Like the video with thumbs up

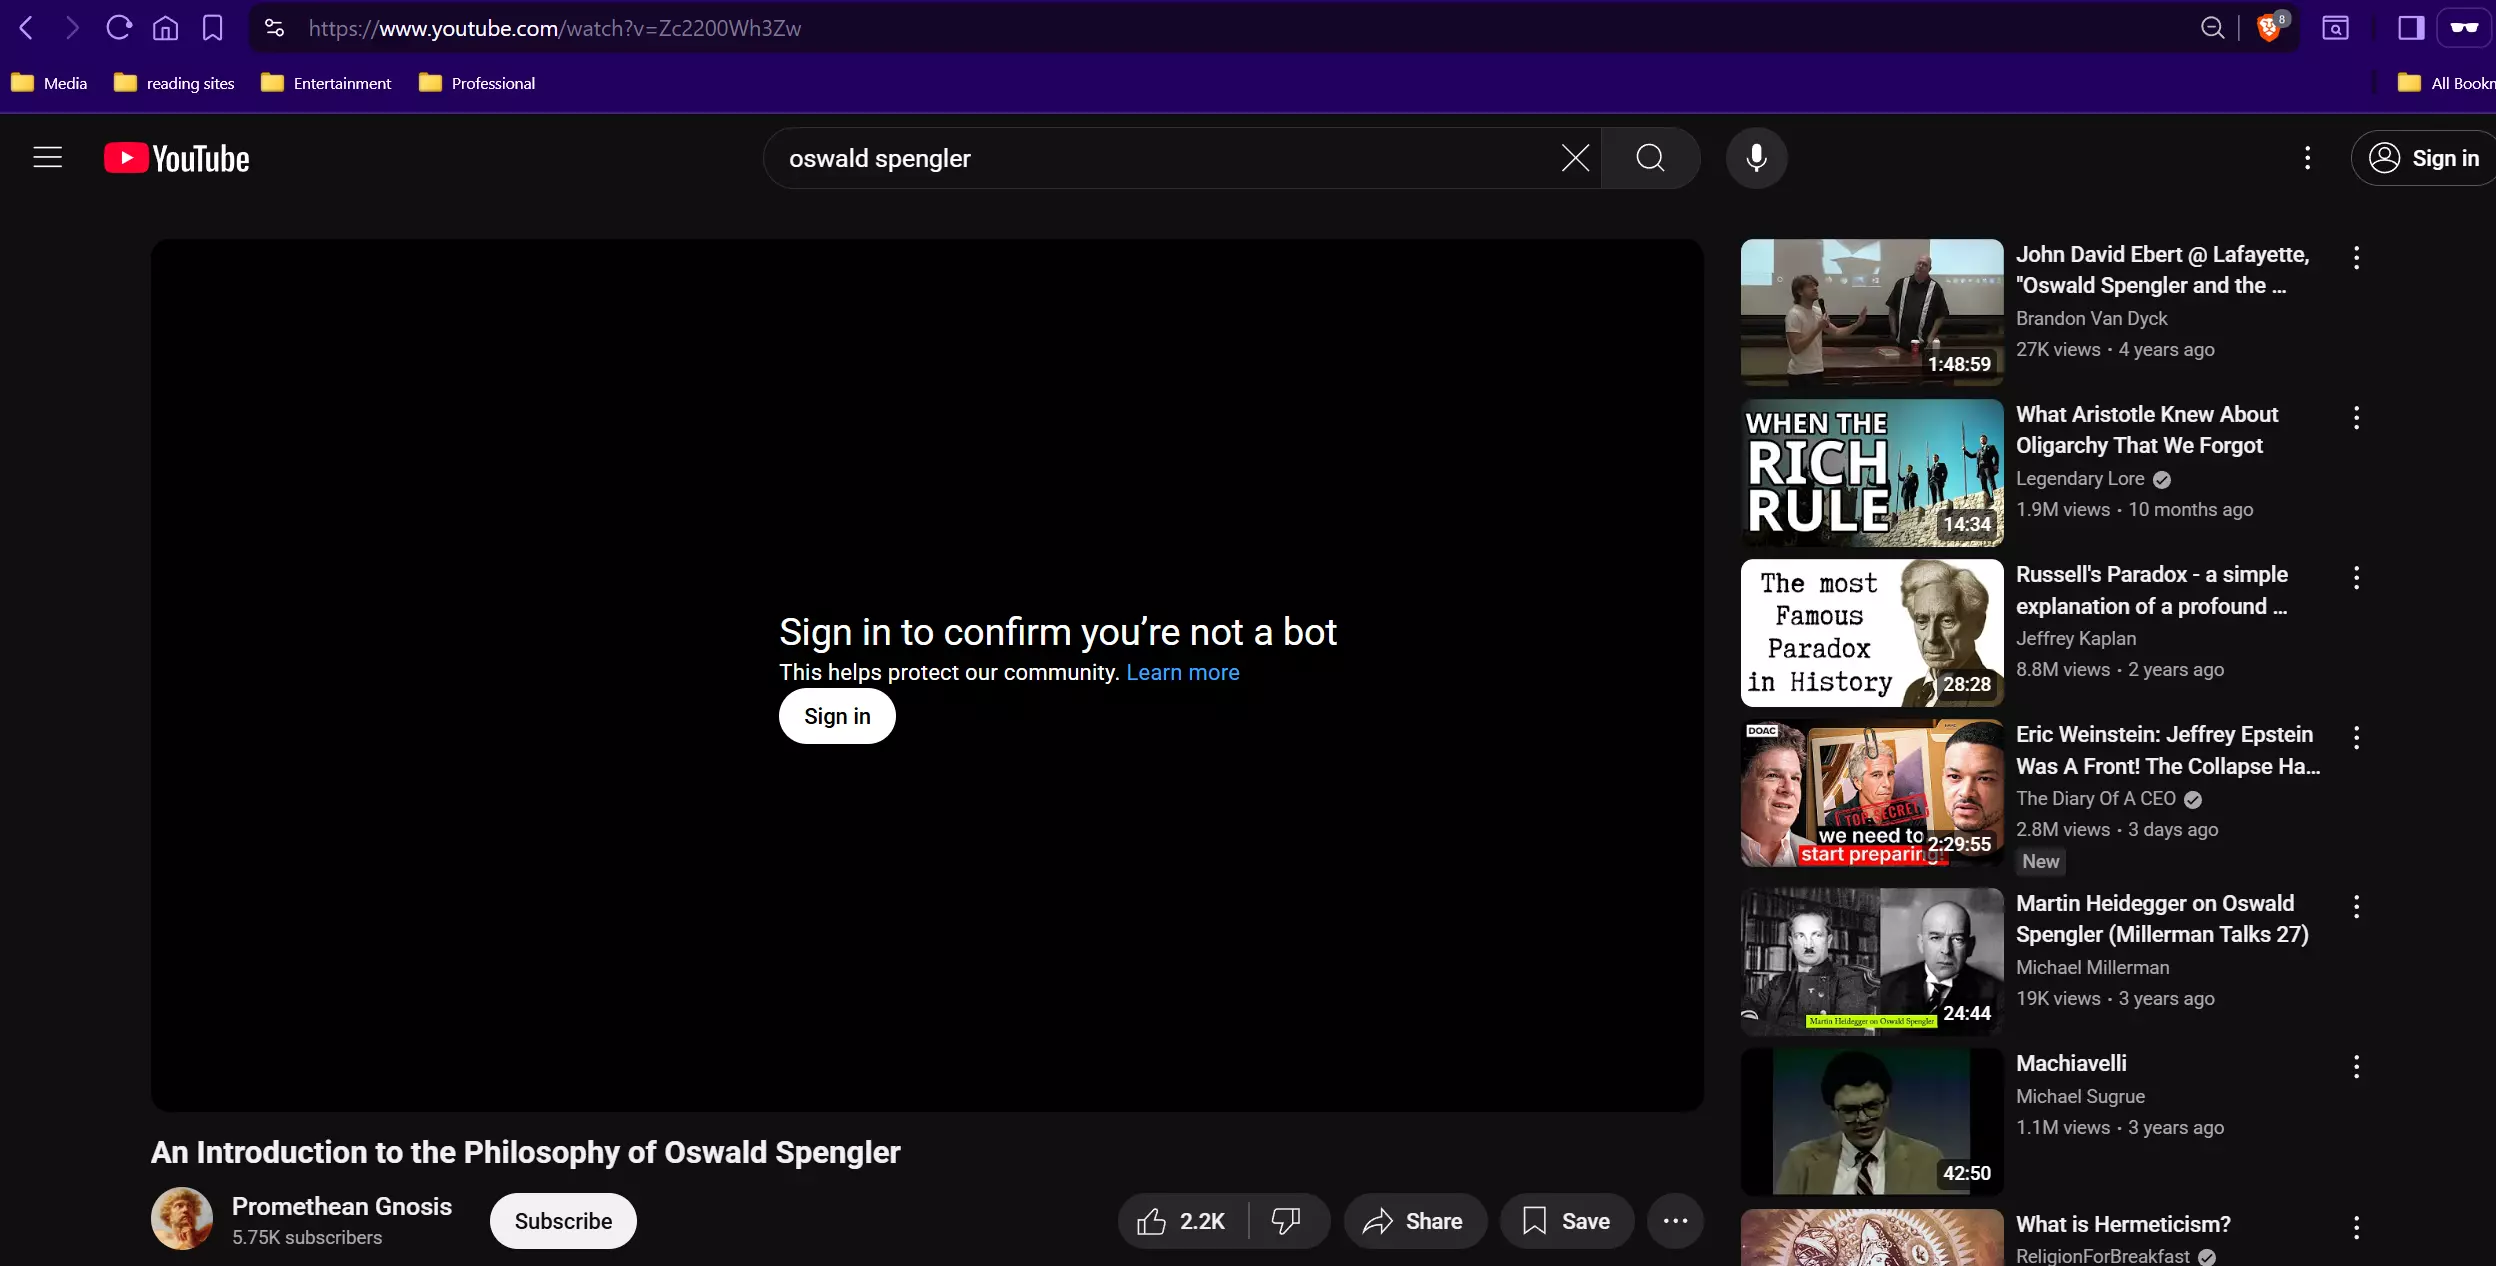1182,1221
